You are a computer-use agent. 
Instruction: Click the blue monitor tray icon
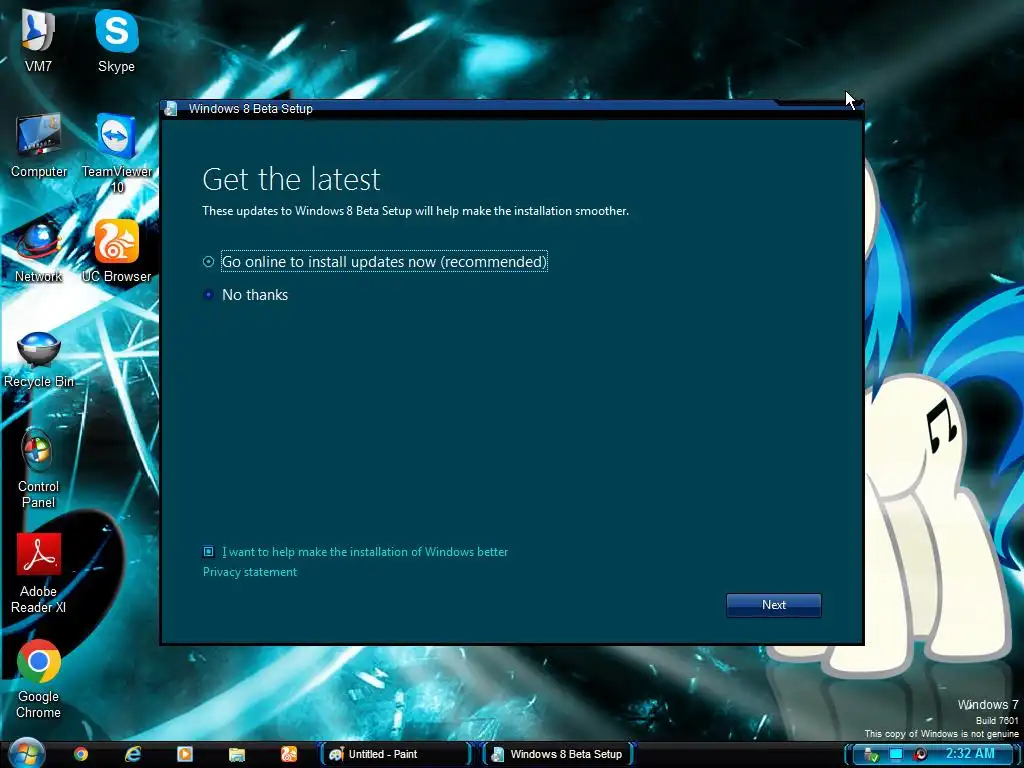tap(896, 754)
